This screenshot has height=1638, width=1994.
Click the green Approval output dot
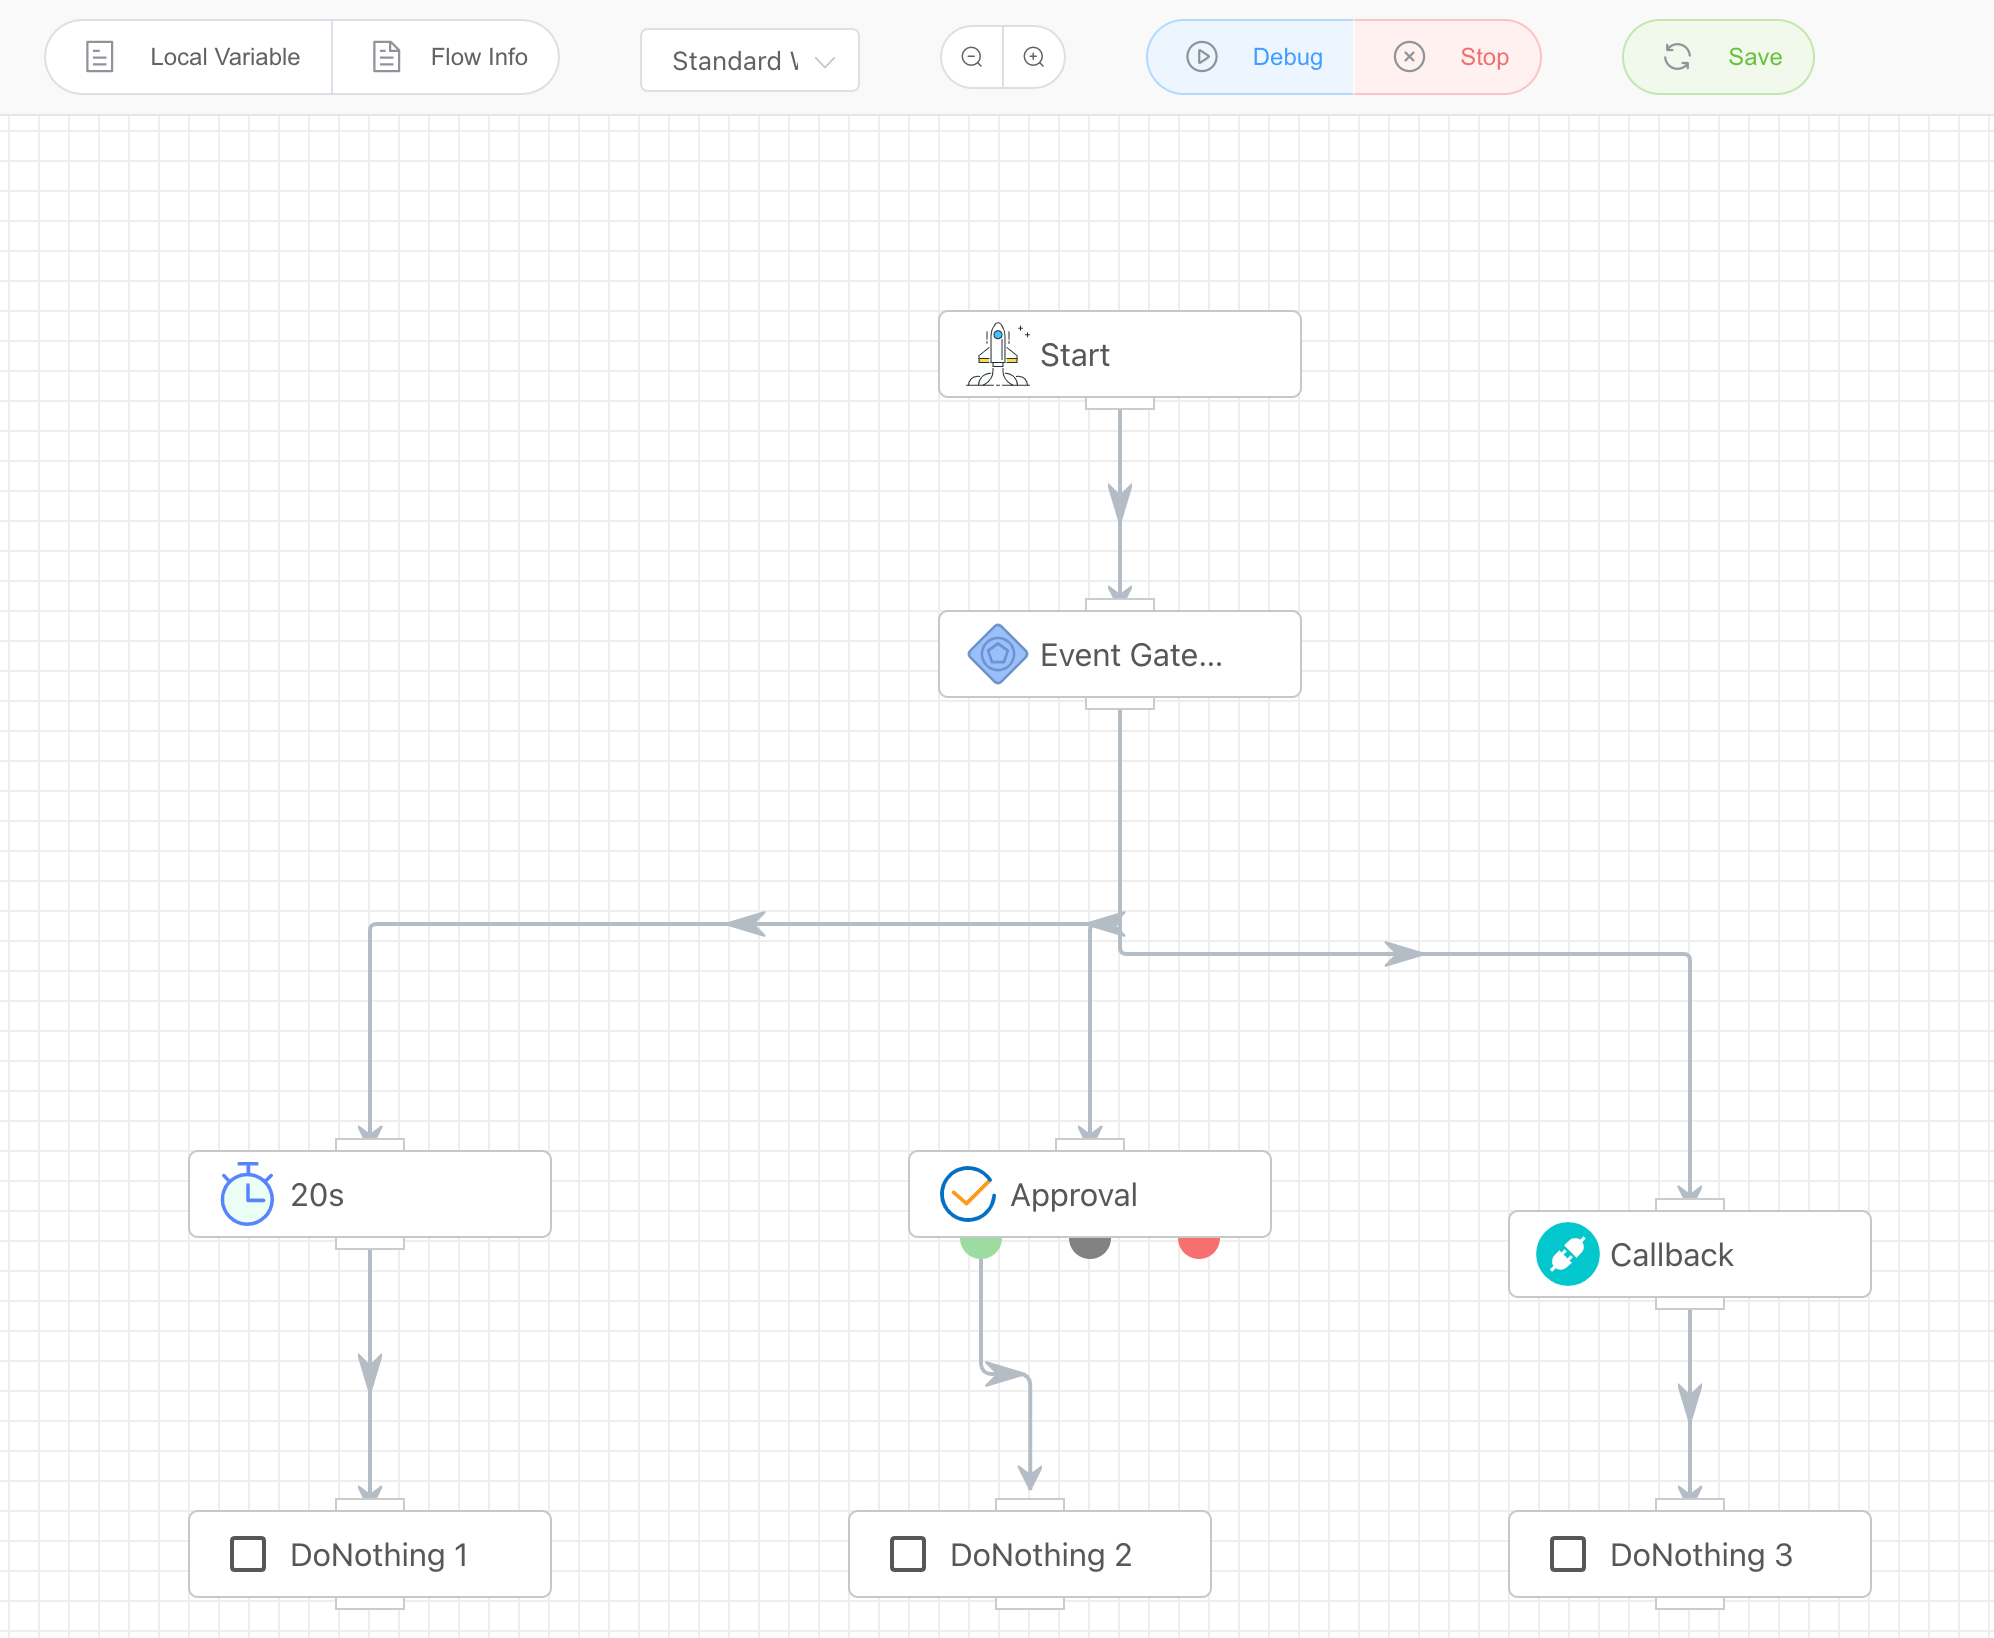(980, 1246)
